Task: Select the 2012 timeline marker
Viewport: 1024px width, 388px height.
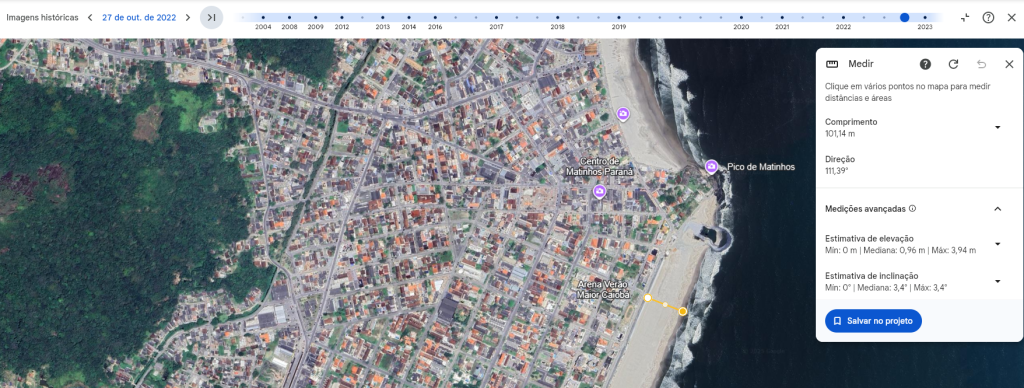Action: pos(342,18)
